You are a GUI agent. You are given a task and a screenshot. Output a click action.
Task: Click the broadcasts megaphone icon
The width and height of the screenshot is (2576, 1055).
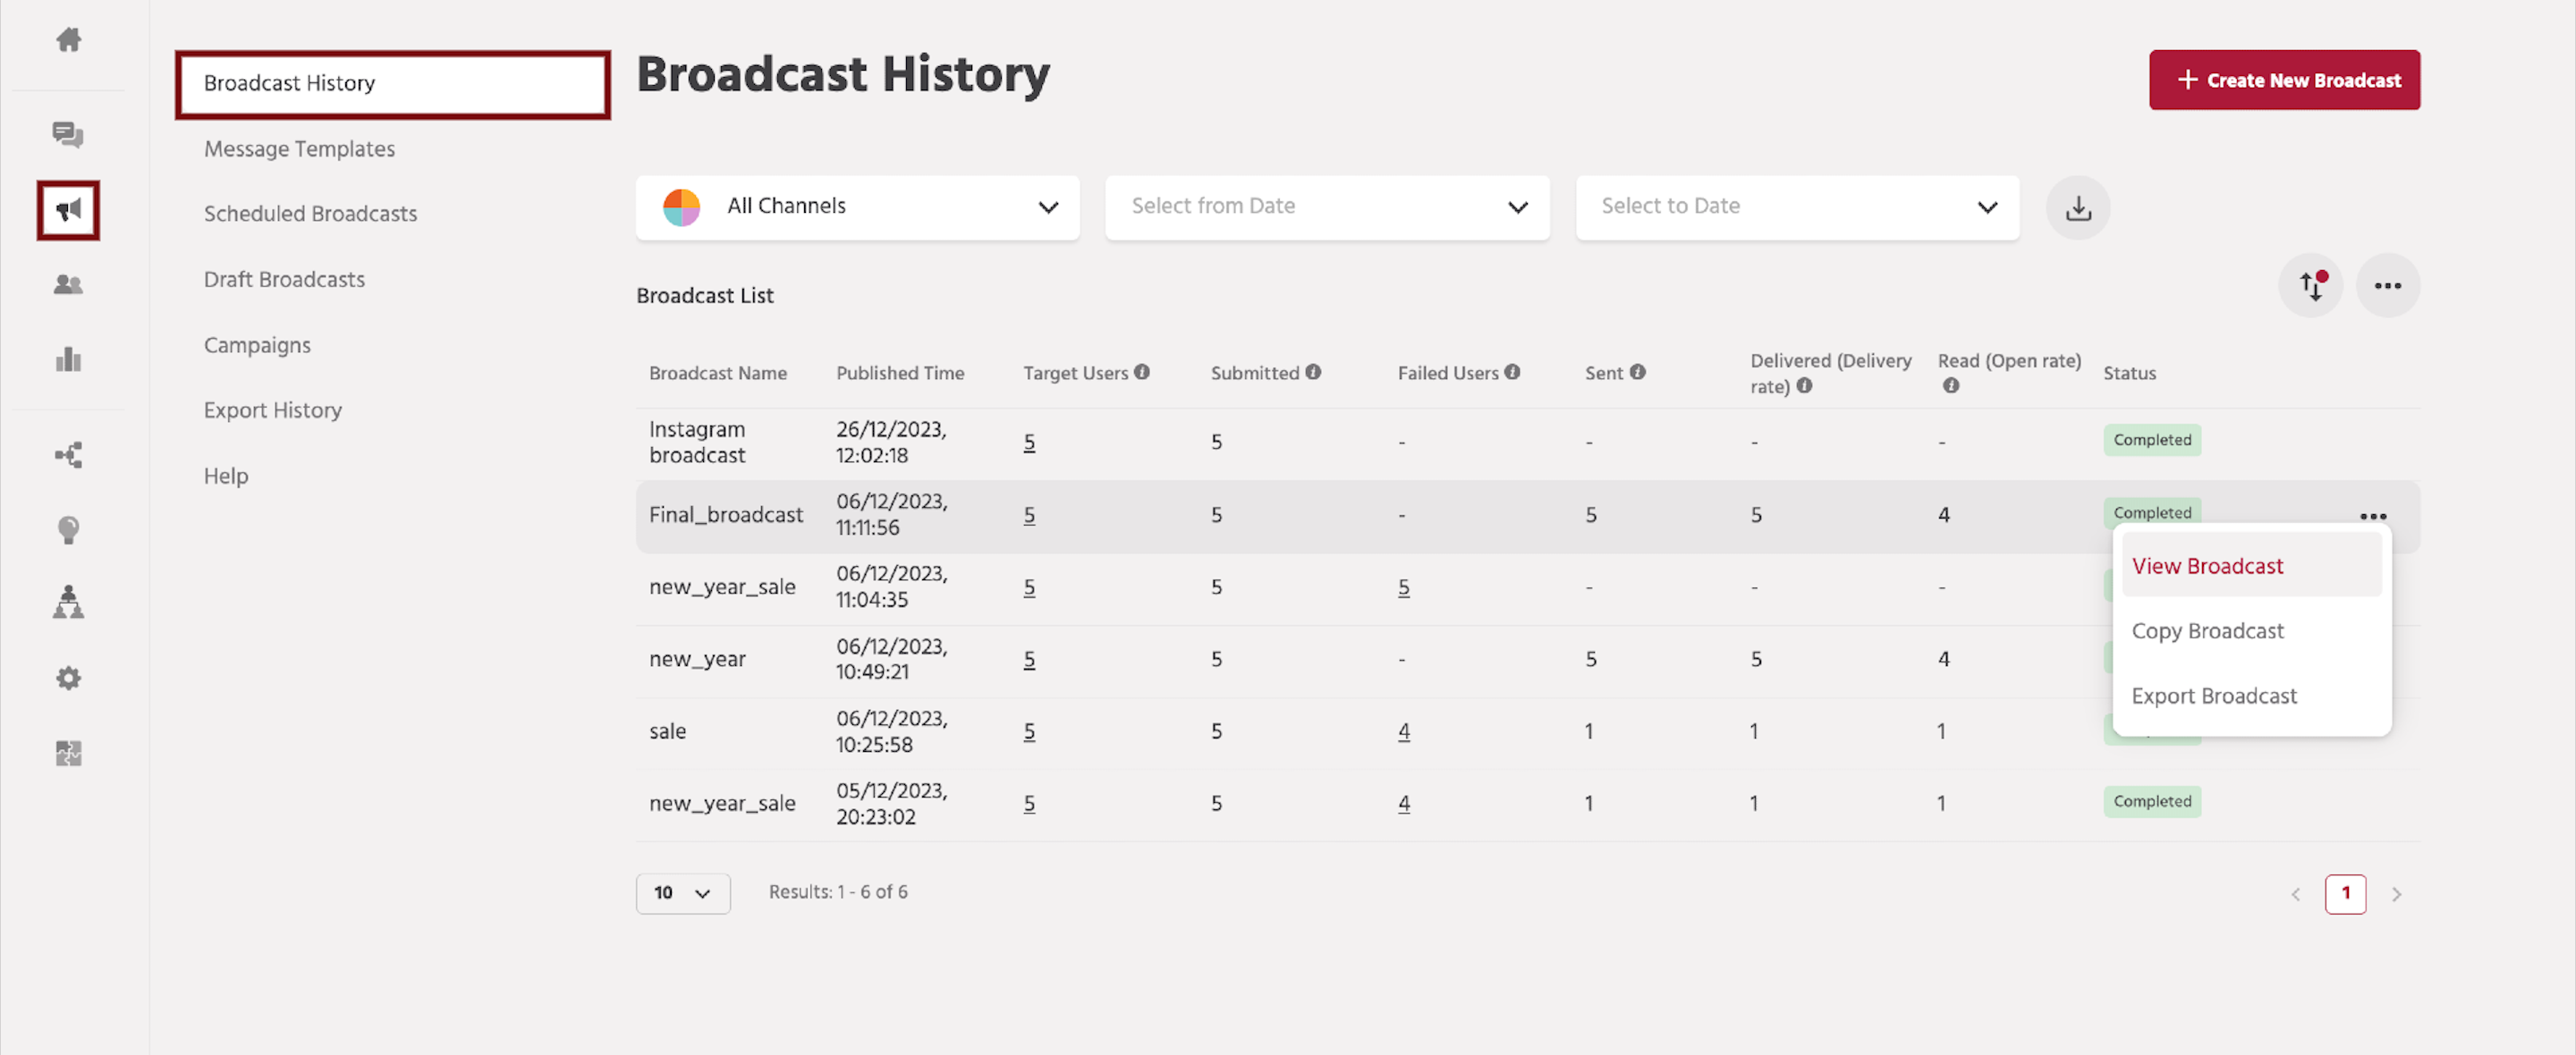coord(68,209)
